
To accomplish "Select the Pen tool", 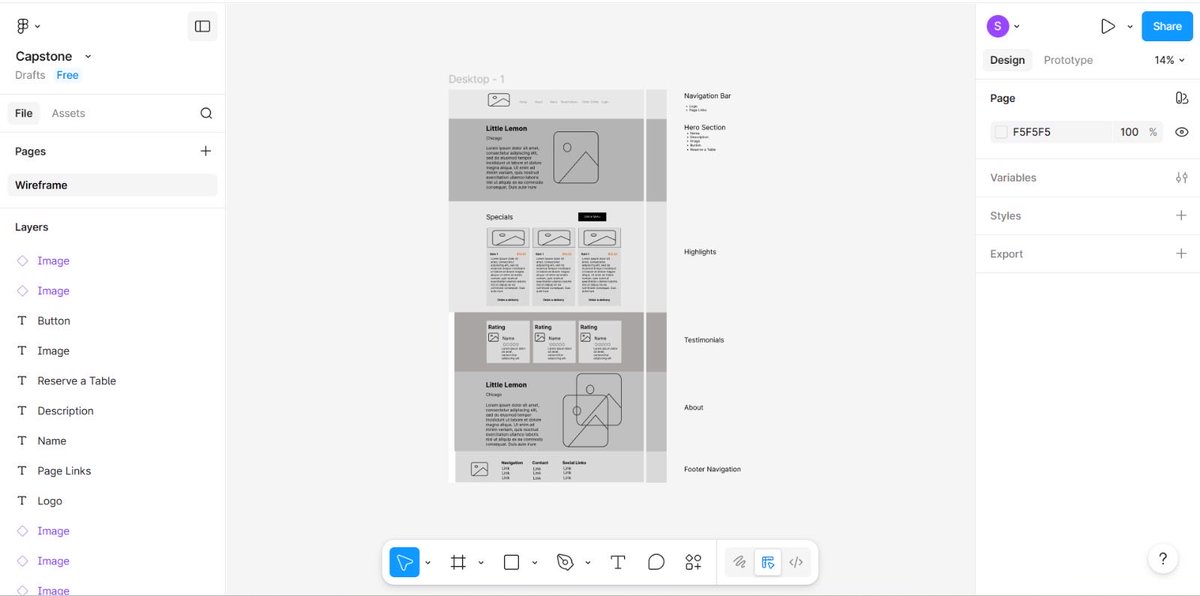I will pos(565,562).
